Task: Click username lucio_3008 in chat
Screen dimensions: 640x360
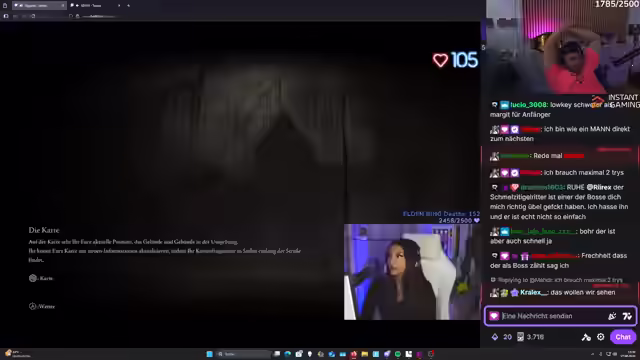Action: pos(528,105)
